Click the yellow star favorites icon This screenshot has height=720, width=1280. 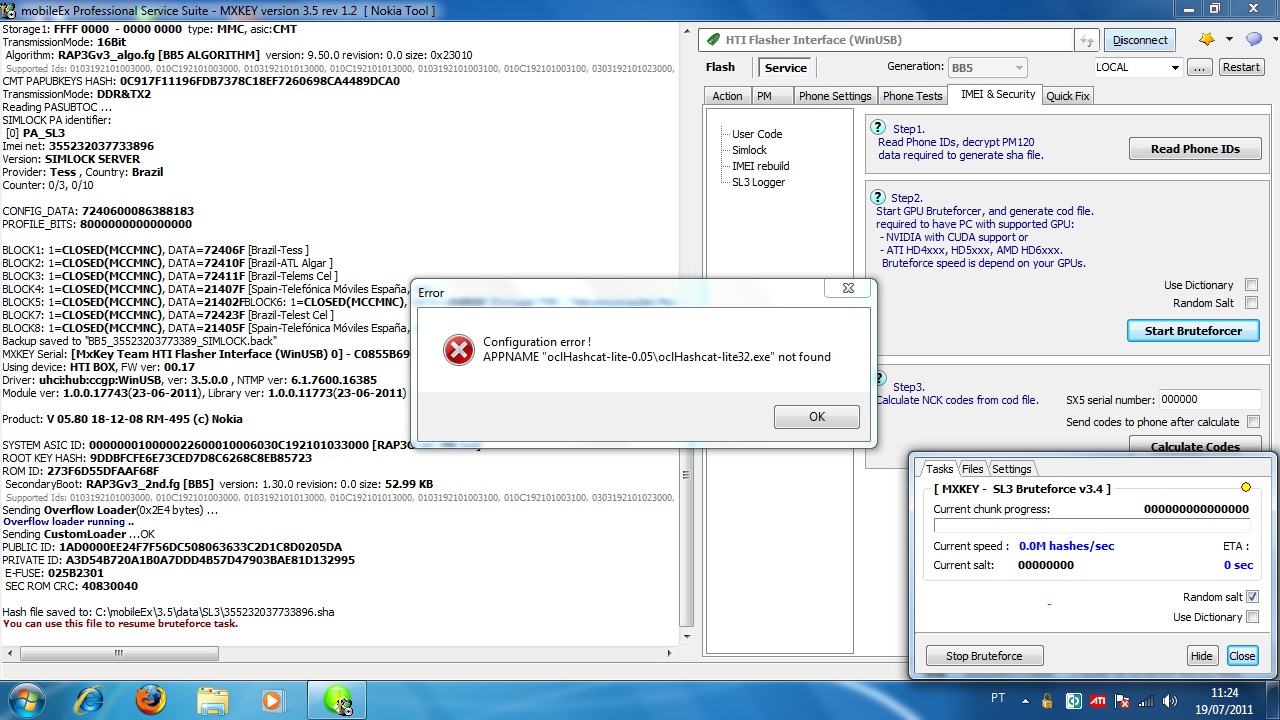(1207, 40)
